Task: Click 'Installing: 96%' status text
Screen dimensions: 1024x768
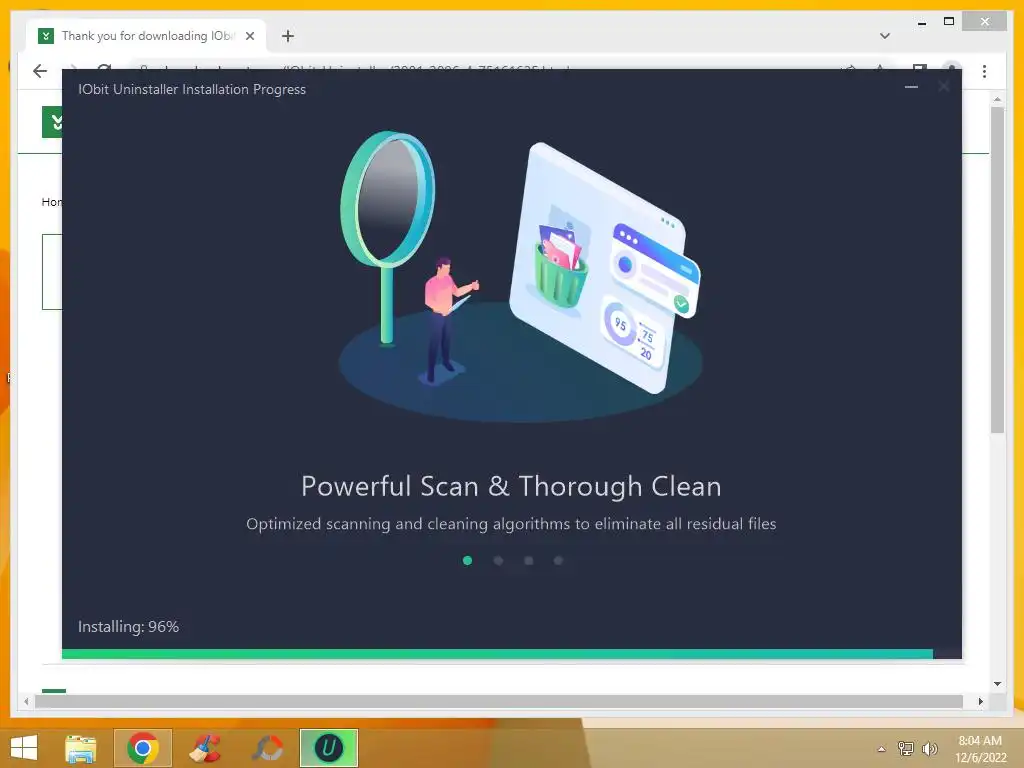Action: pyautogui.click(x=129, y=627)
